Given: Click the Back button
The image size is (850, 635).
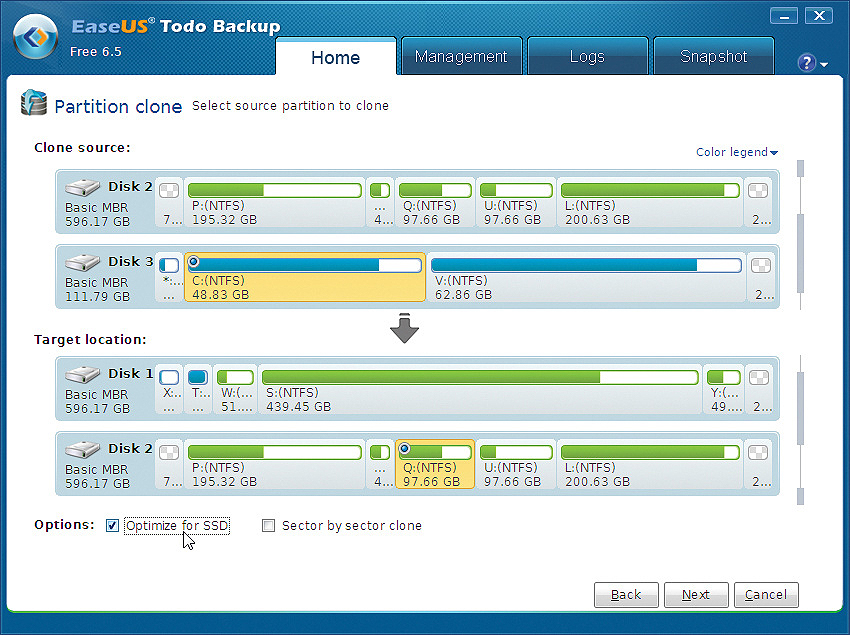Looking at the screenshot, I should (x=626, y=595).
